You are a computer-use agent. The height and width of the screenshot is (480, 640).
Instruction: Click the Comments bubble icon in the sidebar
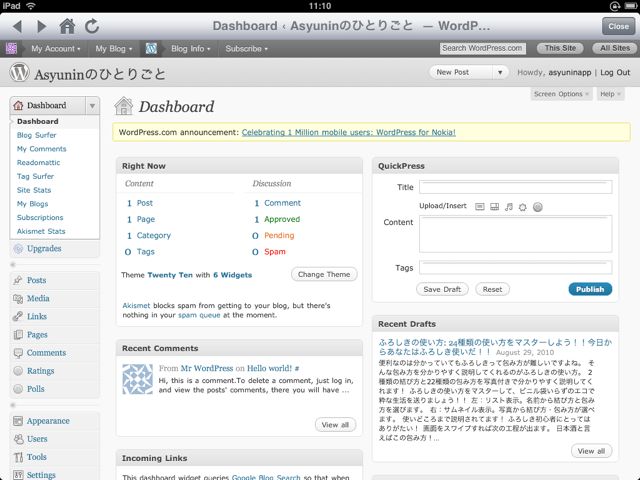(18, 353)
